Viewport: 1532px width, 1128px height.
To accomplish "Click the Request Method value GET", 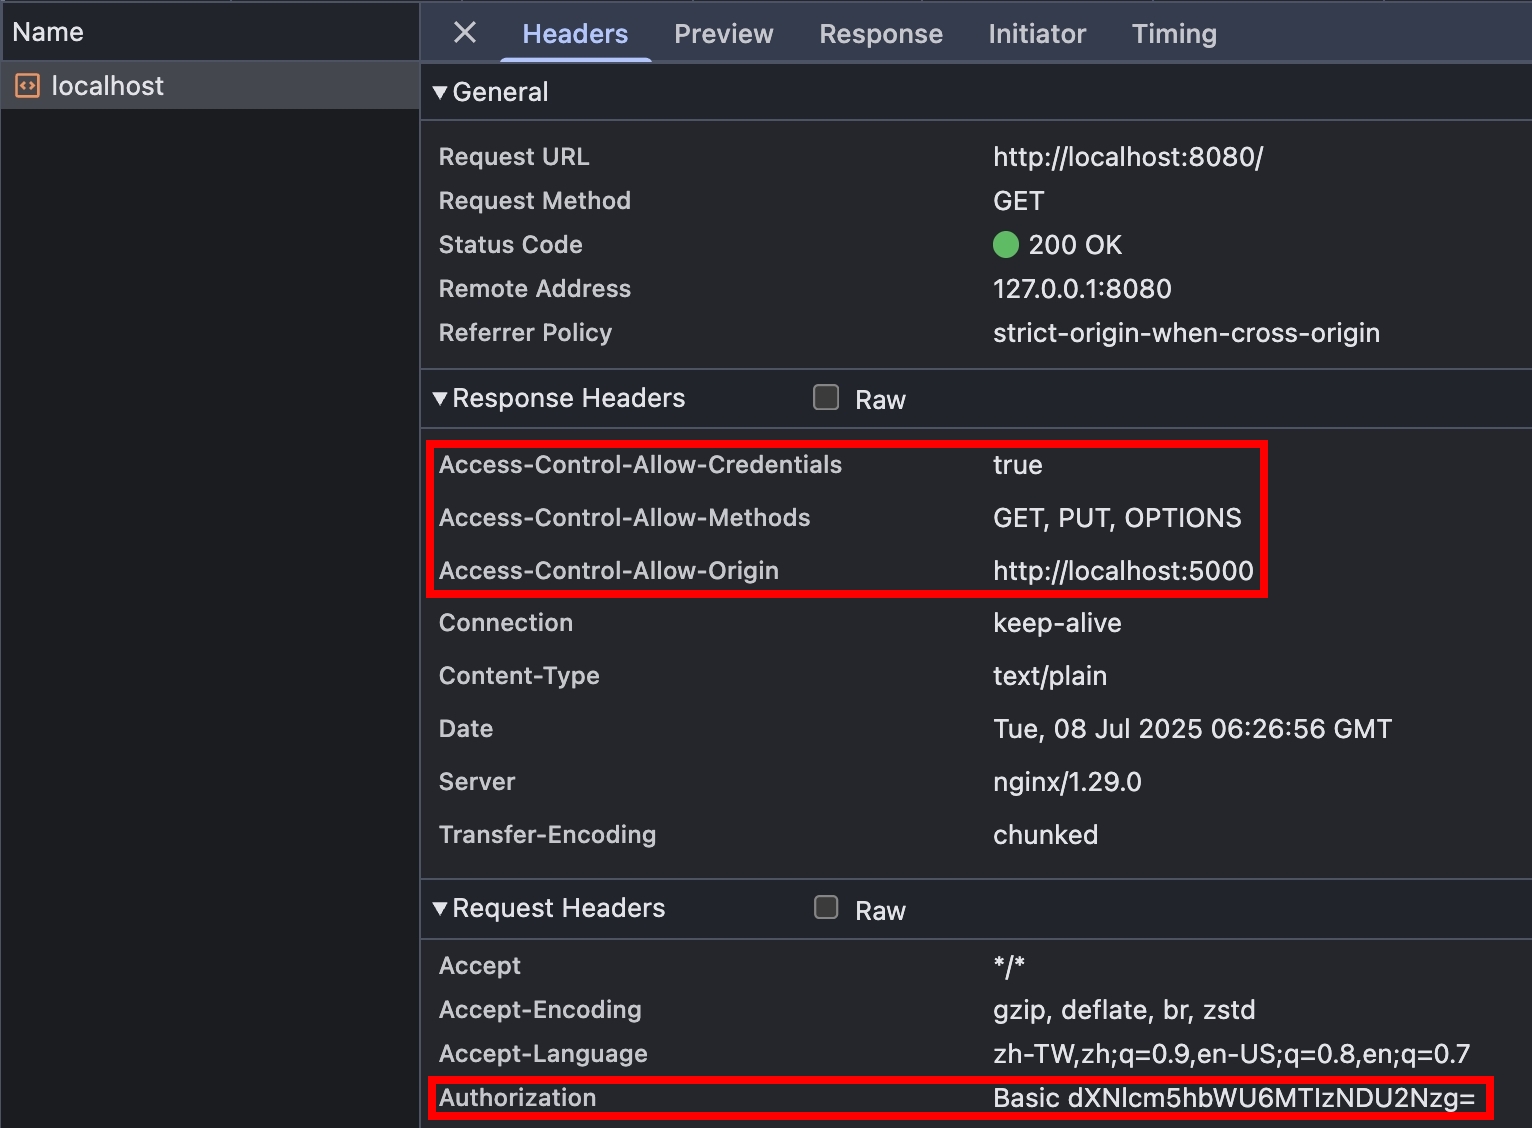I will (x=1018, y=201).
